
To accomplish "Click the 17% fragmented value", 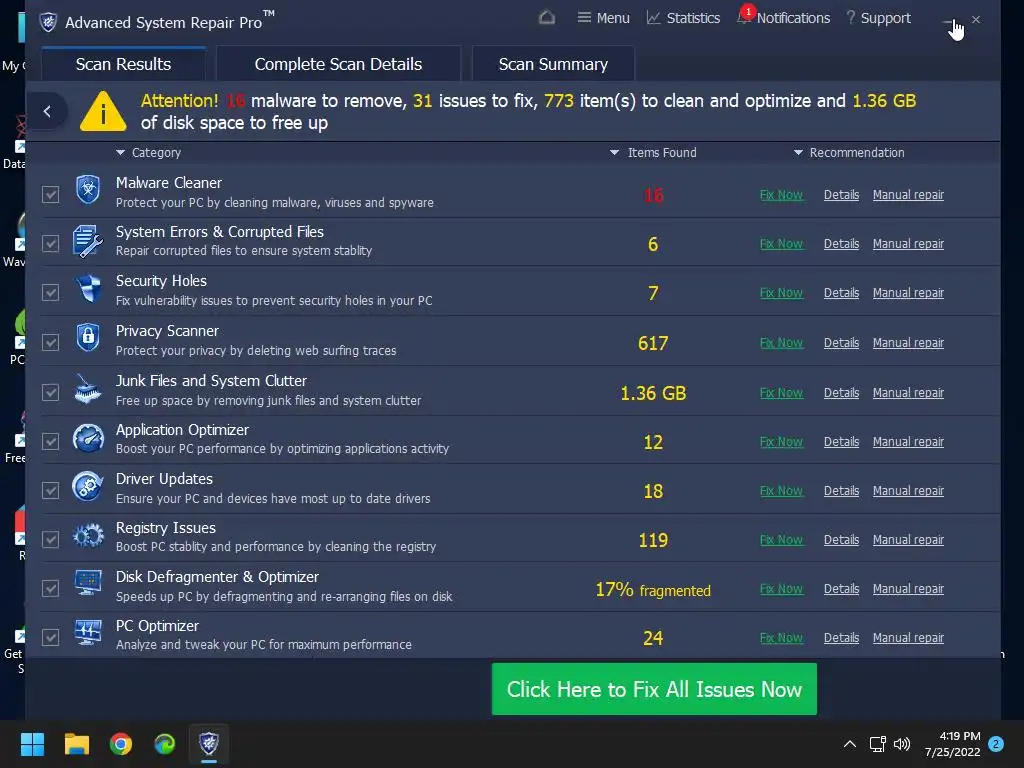I will (x=652, y=590).
